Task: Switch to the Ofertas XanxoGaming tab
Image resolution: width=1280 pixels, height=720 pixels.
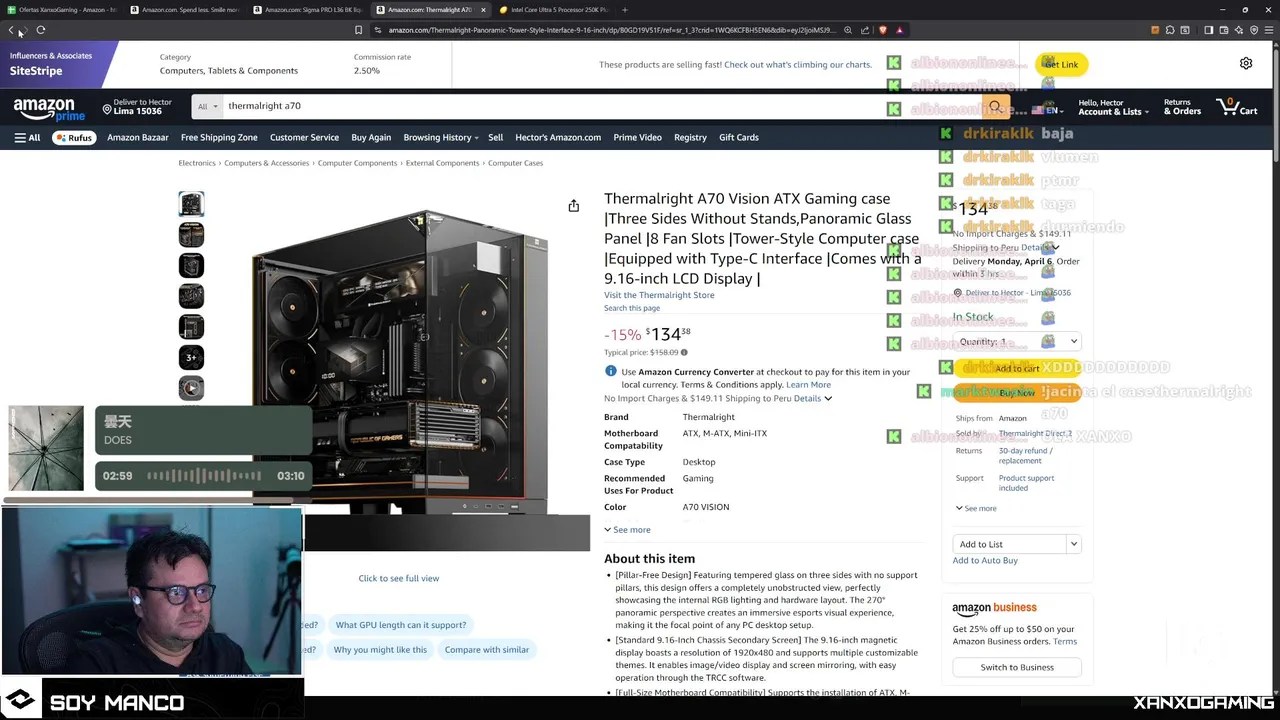Action: pyautogui.click(x=62, y=9)
